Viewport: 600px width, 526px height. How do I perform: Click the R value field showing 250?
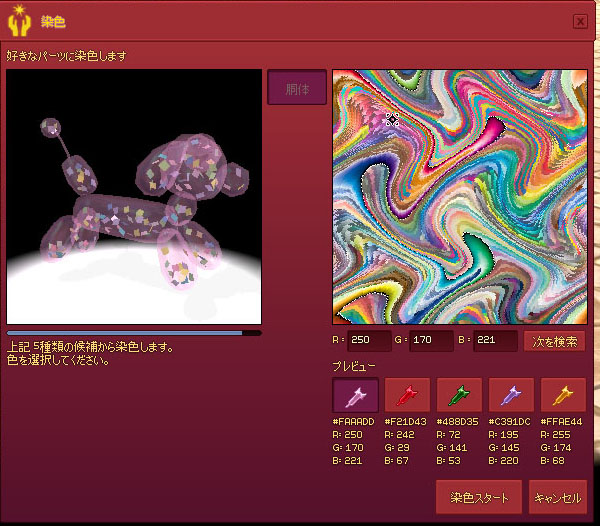point(369,340)
